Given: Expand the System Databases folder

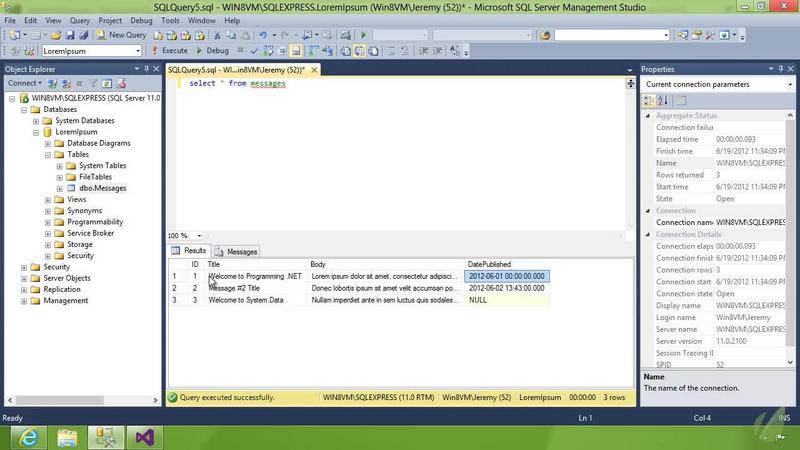Looking at the screenshot, I should click(x=36, y=121).
